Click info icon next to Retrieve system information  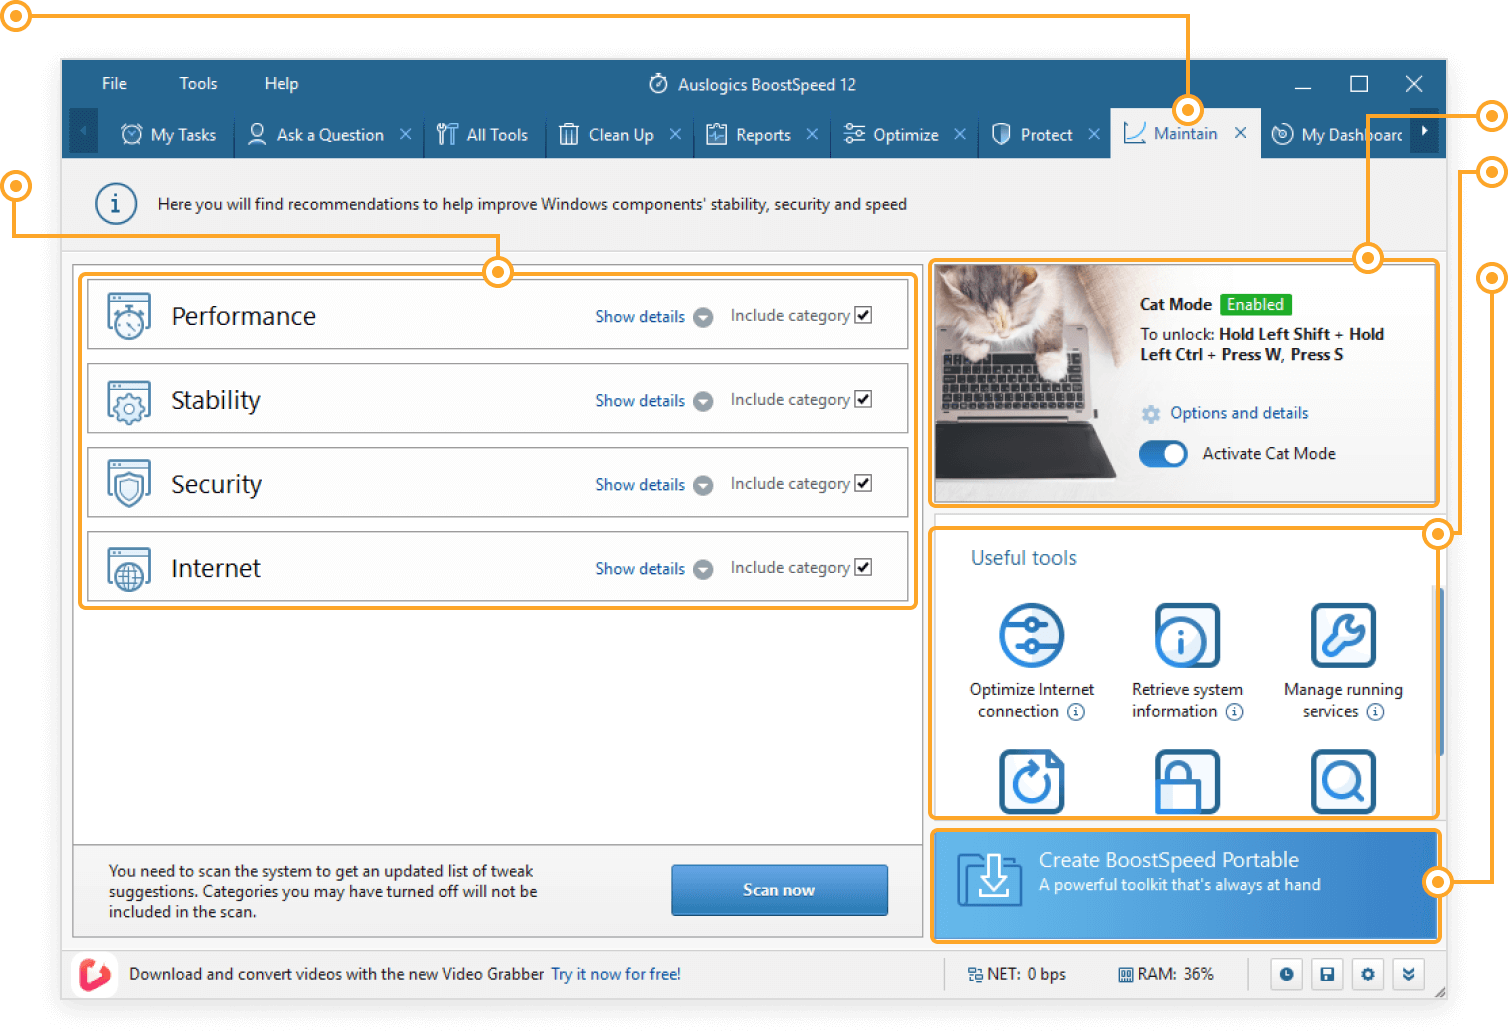point(1234,712)
